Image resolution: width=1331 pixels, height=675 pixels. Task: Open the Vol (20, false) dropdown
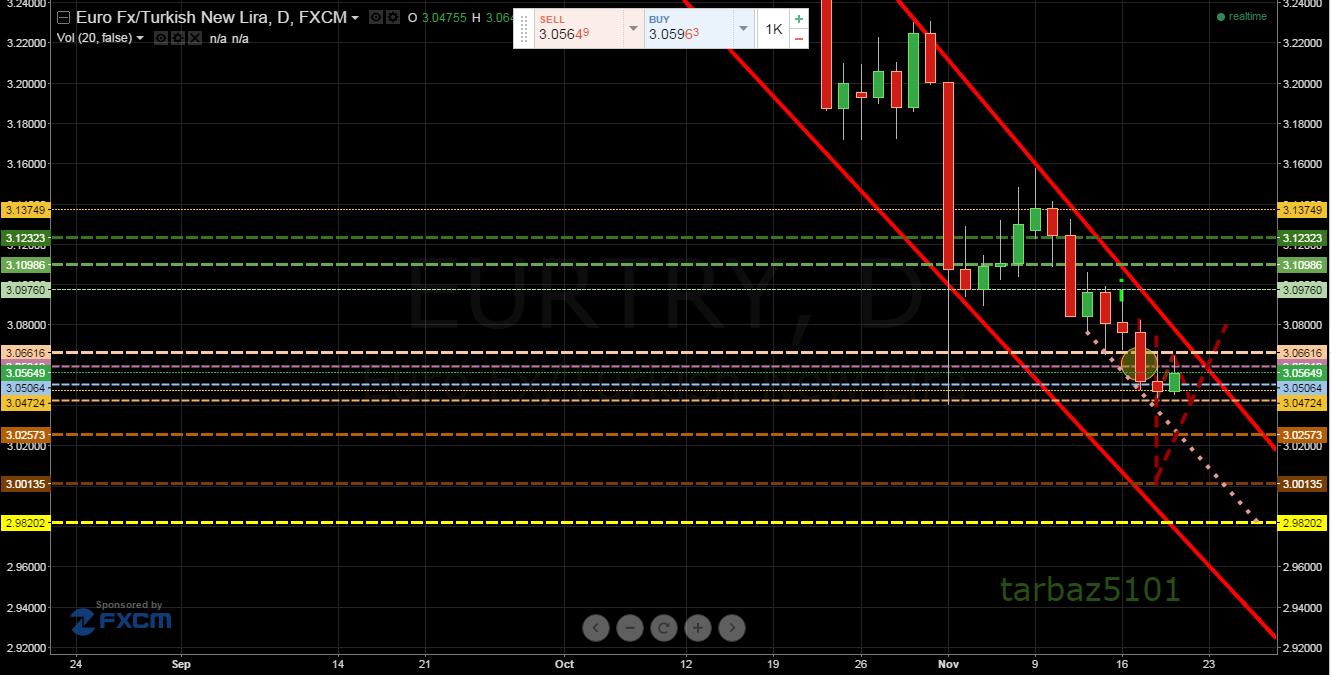pyautogui.click(x=140, y=38)
